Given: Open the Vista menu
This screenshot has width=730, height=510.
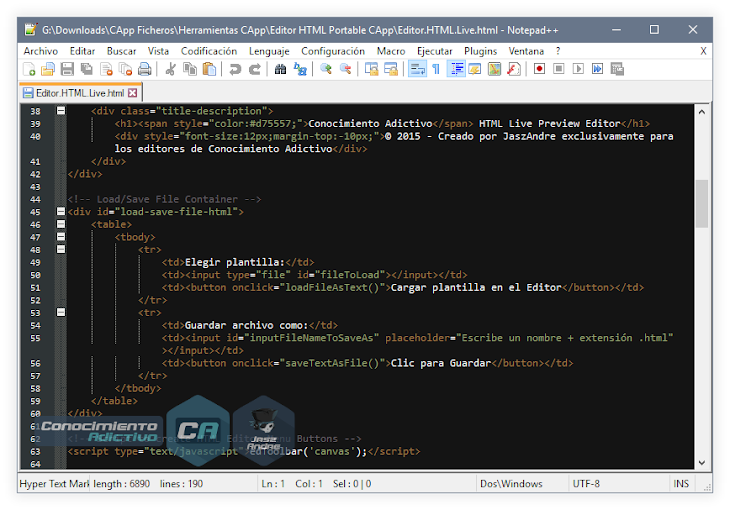Looking at the screenshot, I should tap(158, 51).
